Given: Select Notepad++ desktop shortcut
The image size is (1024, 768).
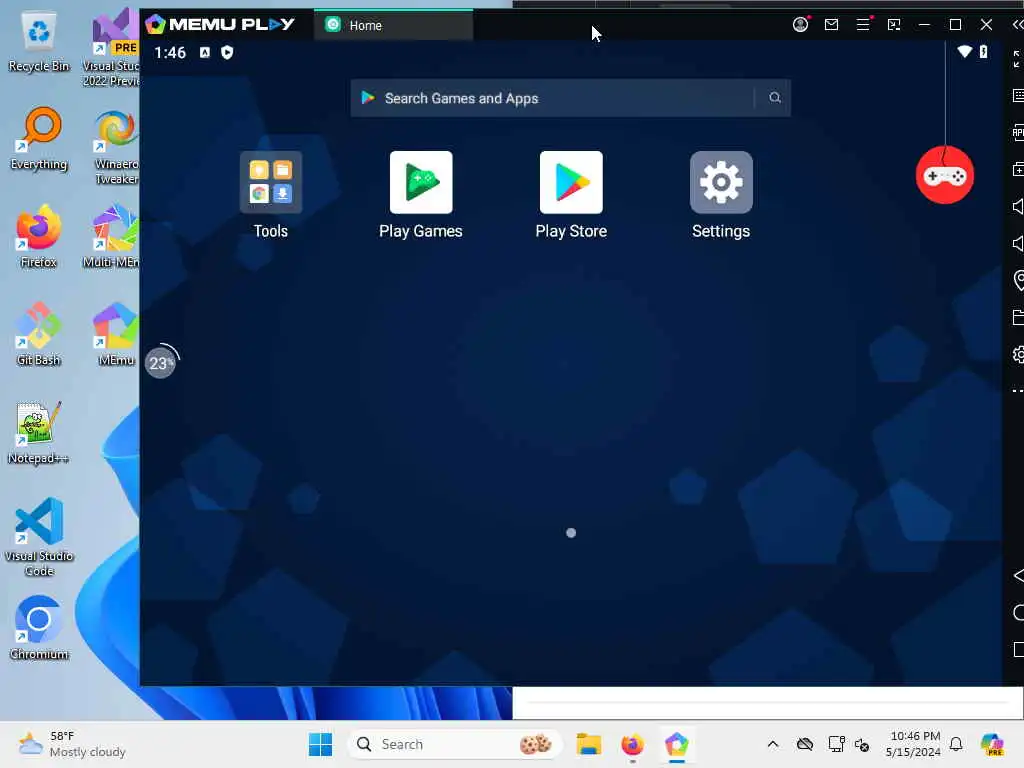Looking at the screenshot, I should click(39, 433).
